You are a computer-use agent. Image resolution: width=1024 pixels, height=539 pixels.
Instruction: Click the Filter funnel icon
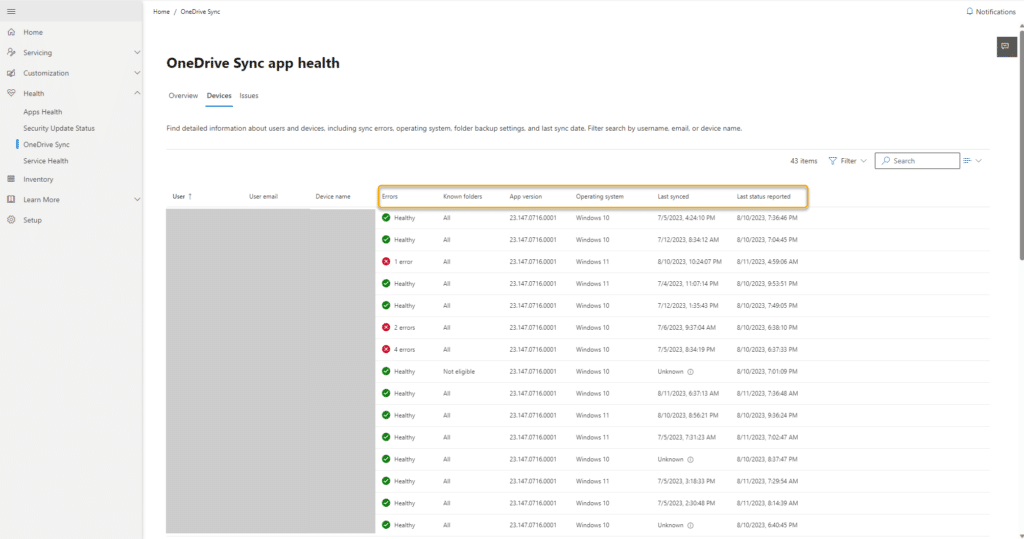(x=832, y=161)
